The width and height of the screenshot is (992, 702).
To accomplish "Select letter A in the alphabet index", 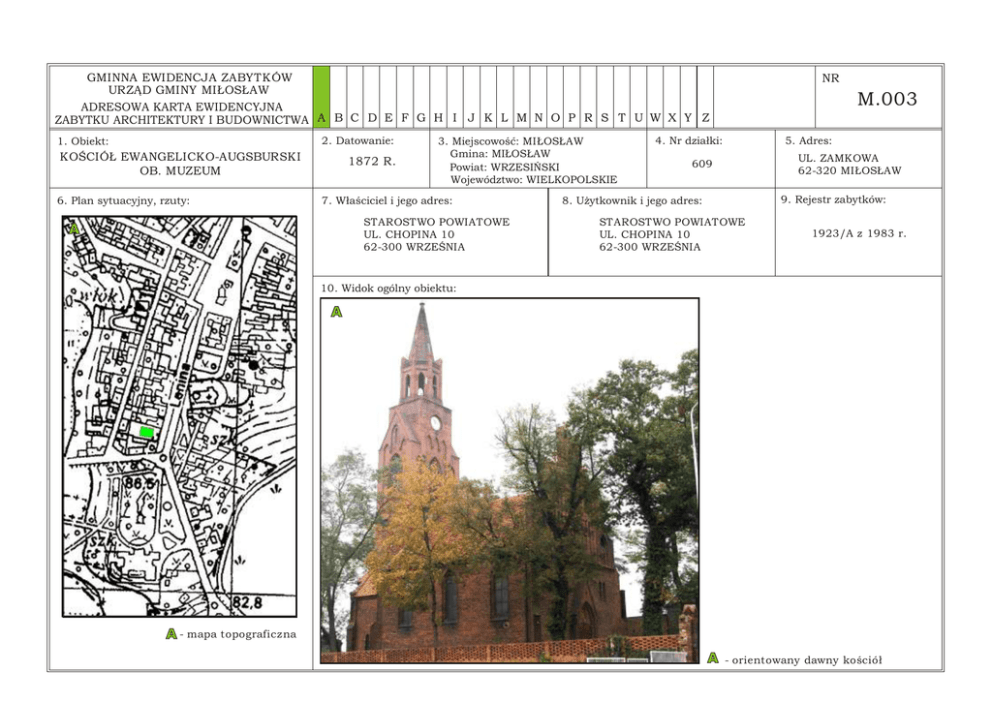I will [x=321, y=118].
